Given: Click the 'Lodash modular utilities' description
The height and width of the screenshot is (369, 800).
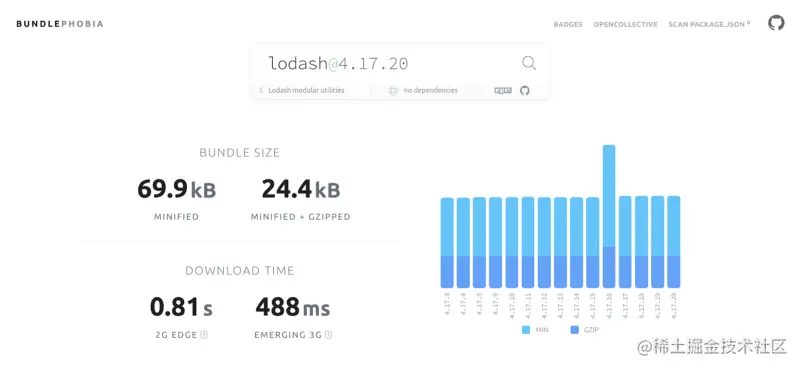Looking at the screenshot, I should tap(307, 90).
